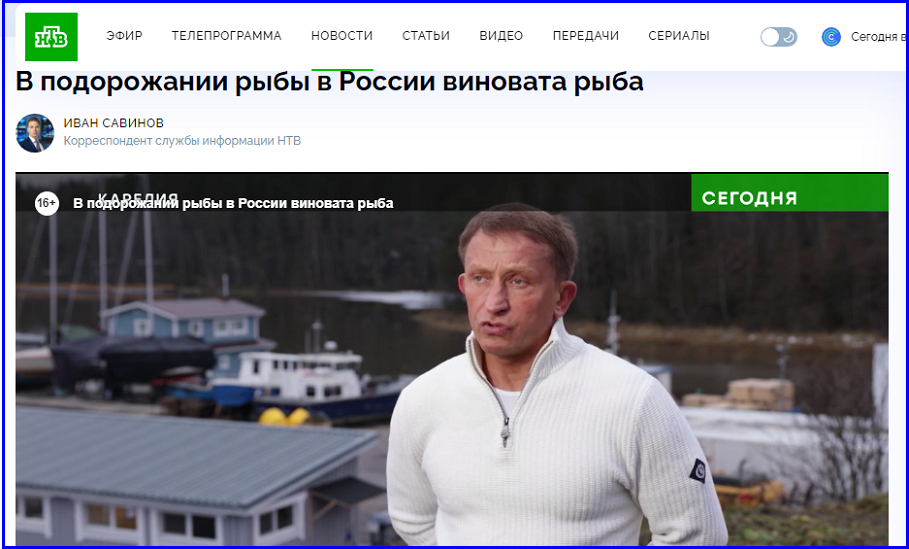Viewport: 909px width, 549px height.
Task: Click the main article headline
Action: pos(329,82)
